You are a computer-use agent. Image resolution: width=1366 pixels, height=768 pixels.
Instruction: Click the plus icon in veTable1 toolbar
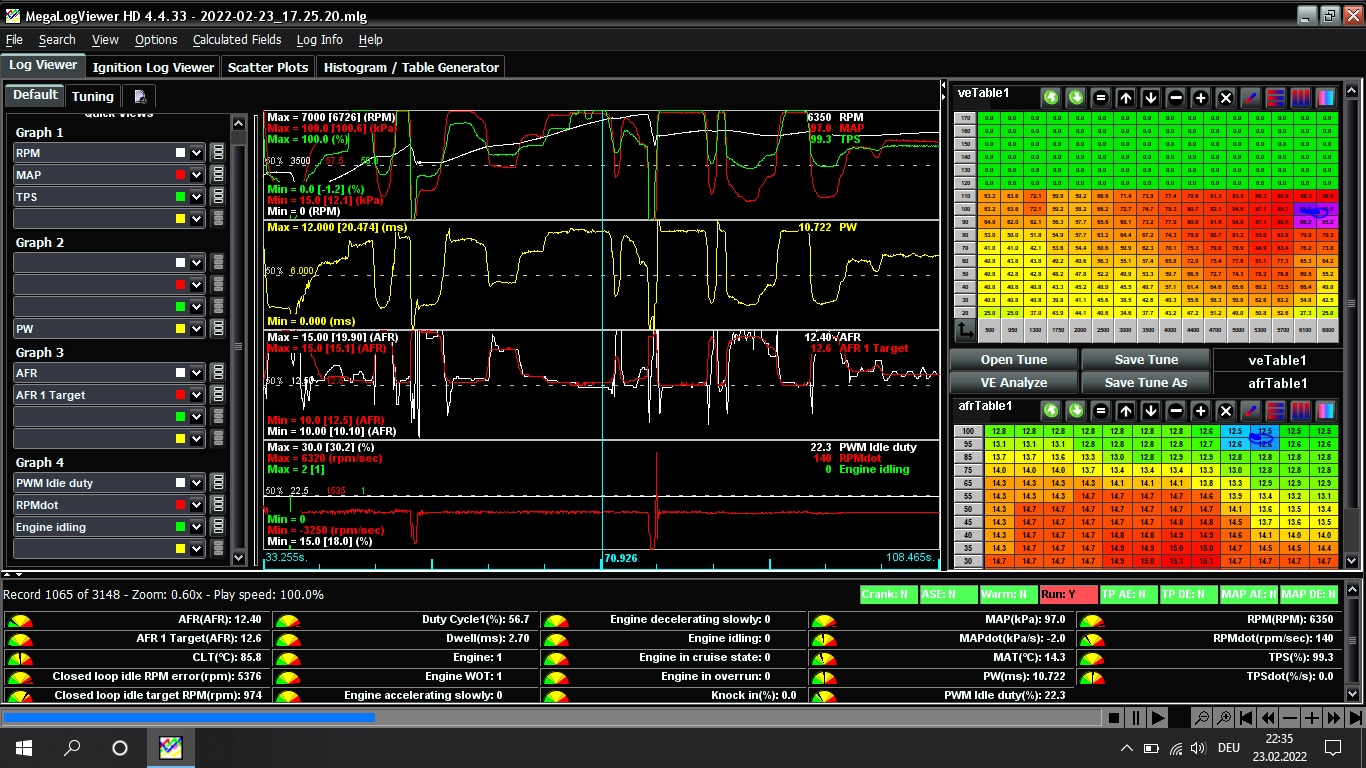(x=1201, y=98)
